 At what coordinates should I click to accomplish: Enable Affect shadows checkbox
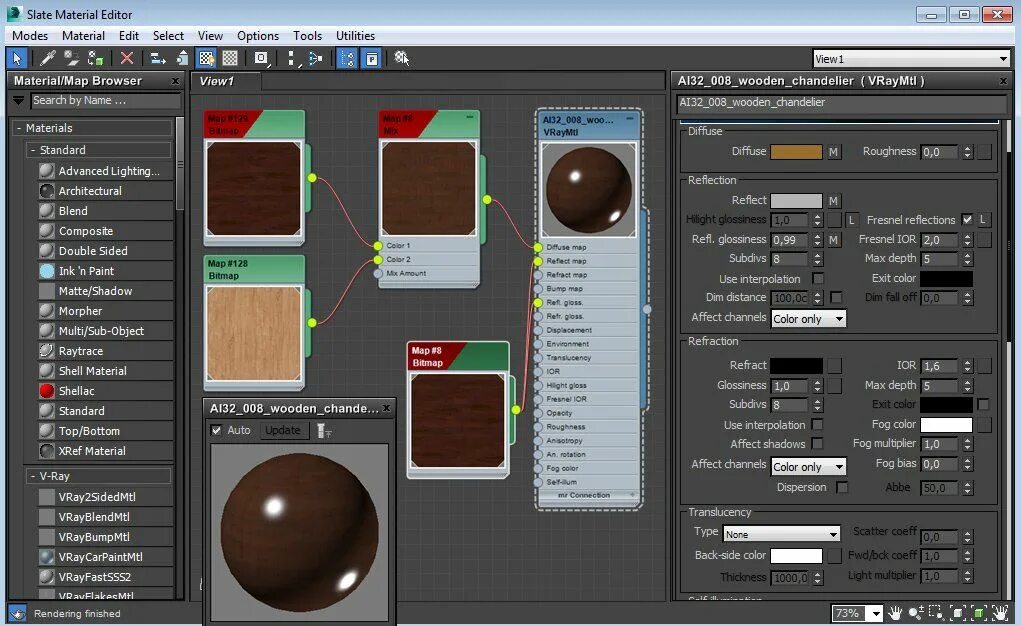pyautogui.click(x=817, y=444)
